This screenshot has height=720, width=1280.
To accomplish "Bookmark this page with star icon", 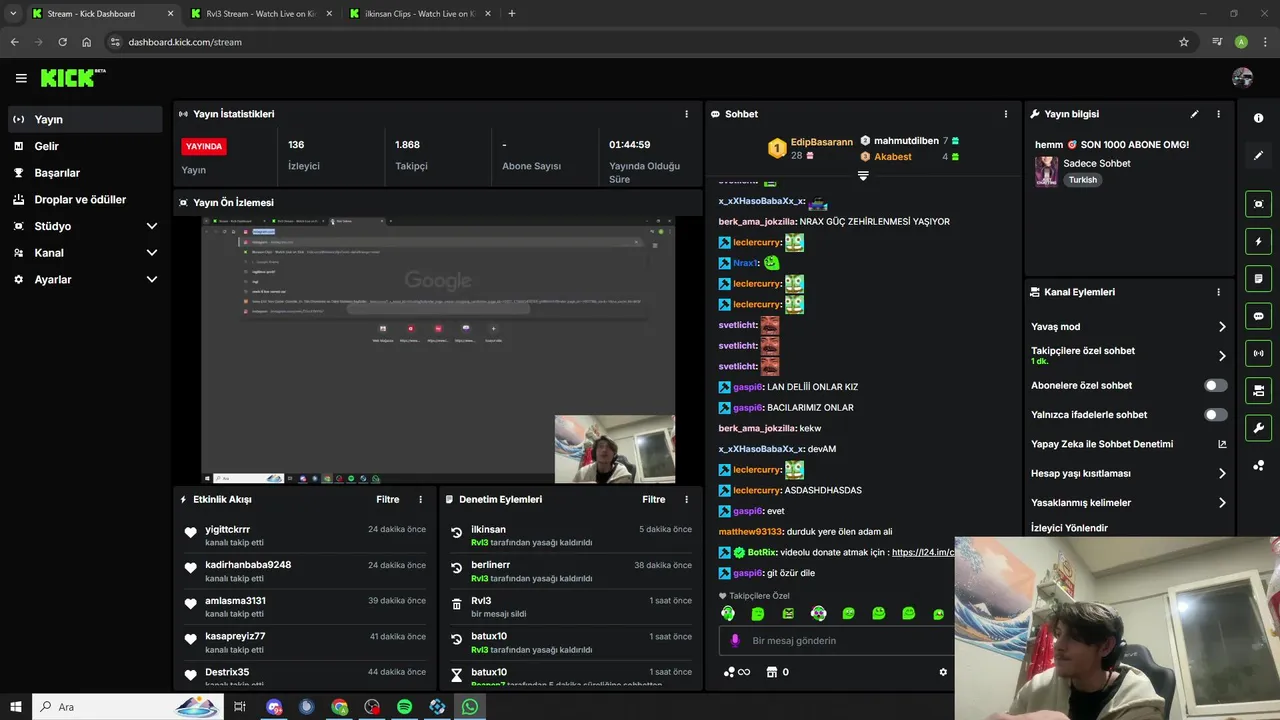I will pyautogui.click(x=1184, y=42).
